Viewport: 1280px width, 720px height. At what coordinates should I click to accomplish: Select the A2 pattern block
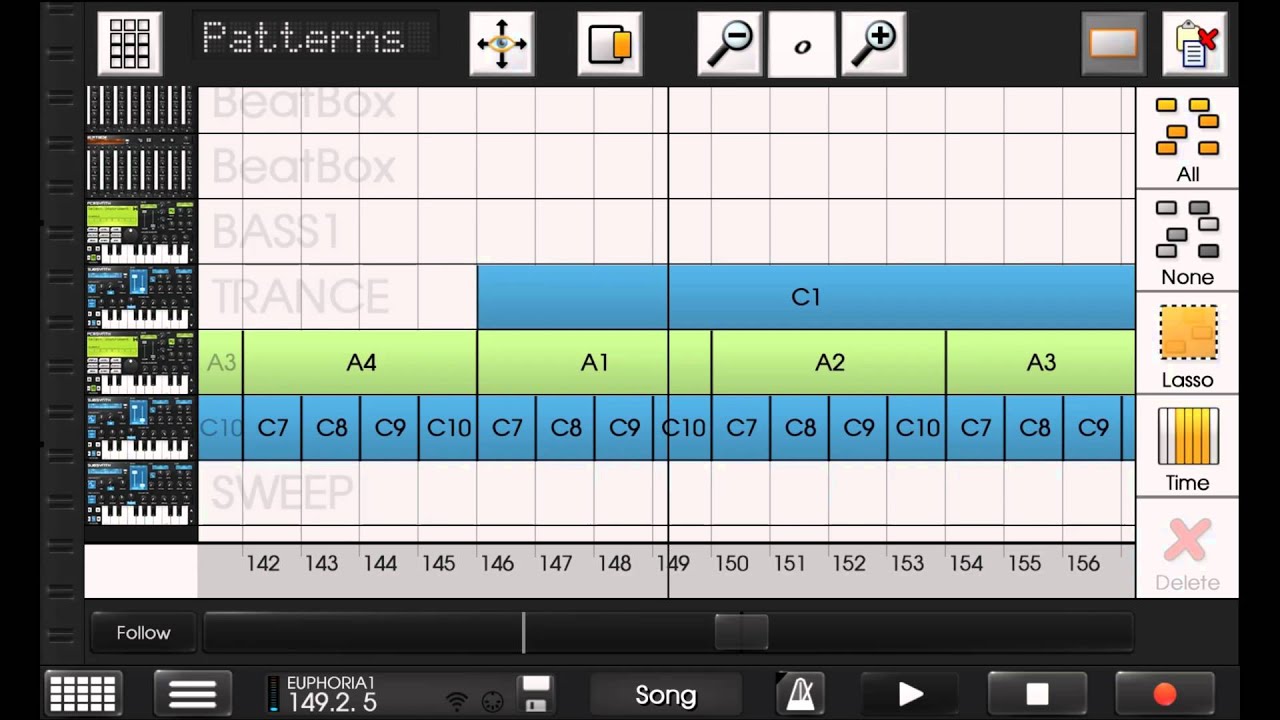(x=829, y=362)
